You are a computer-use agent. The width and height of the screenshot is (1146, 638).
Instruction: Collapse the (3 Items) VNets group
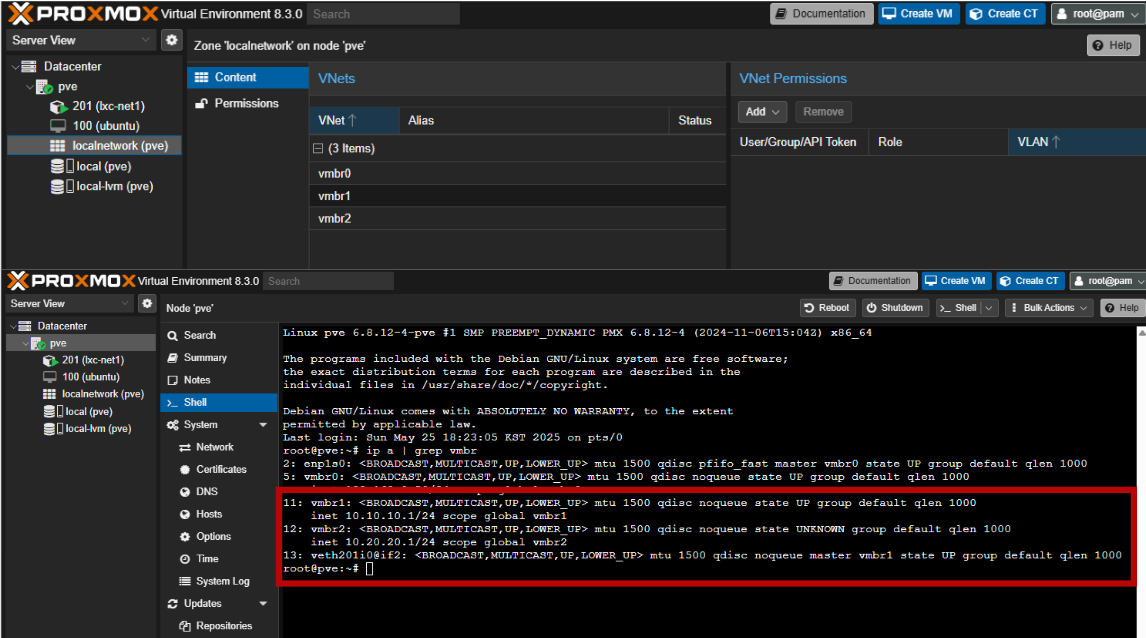[318, 148]
